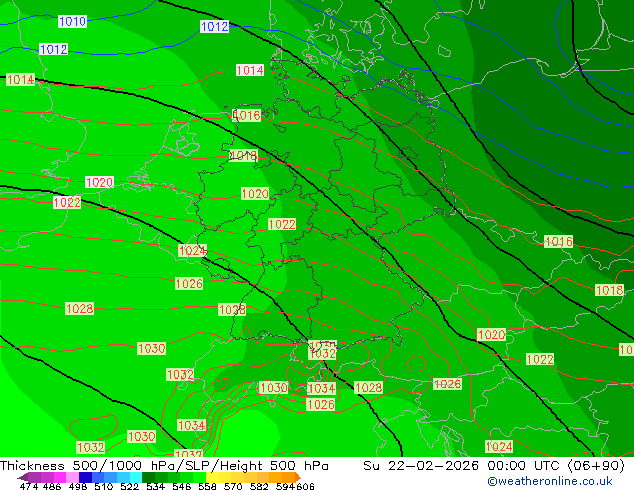Image resolution: width=634 pixels, height=490 pixels.
Task: Click the 1037 label at the map's bottom edge
Action: point(188,454)
